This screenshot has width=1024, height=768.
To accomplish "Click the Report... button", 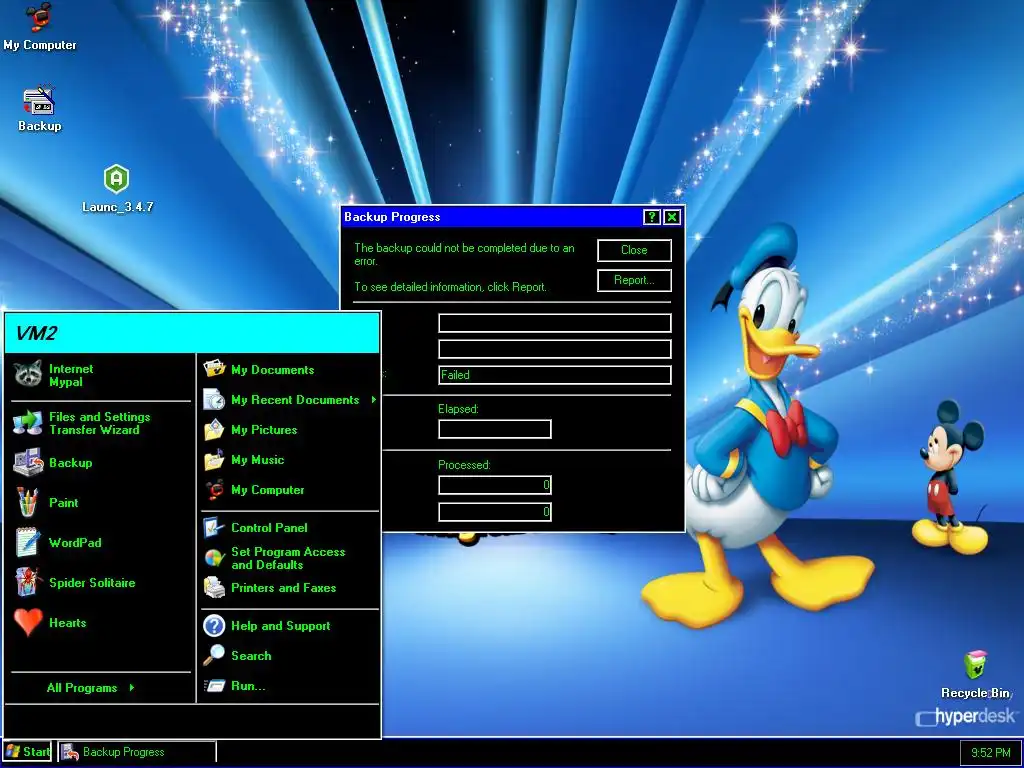I will click(x=634, y=280).
